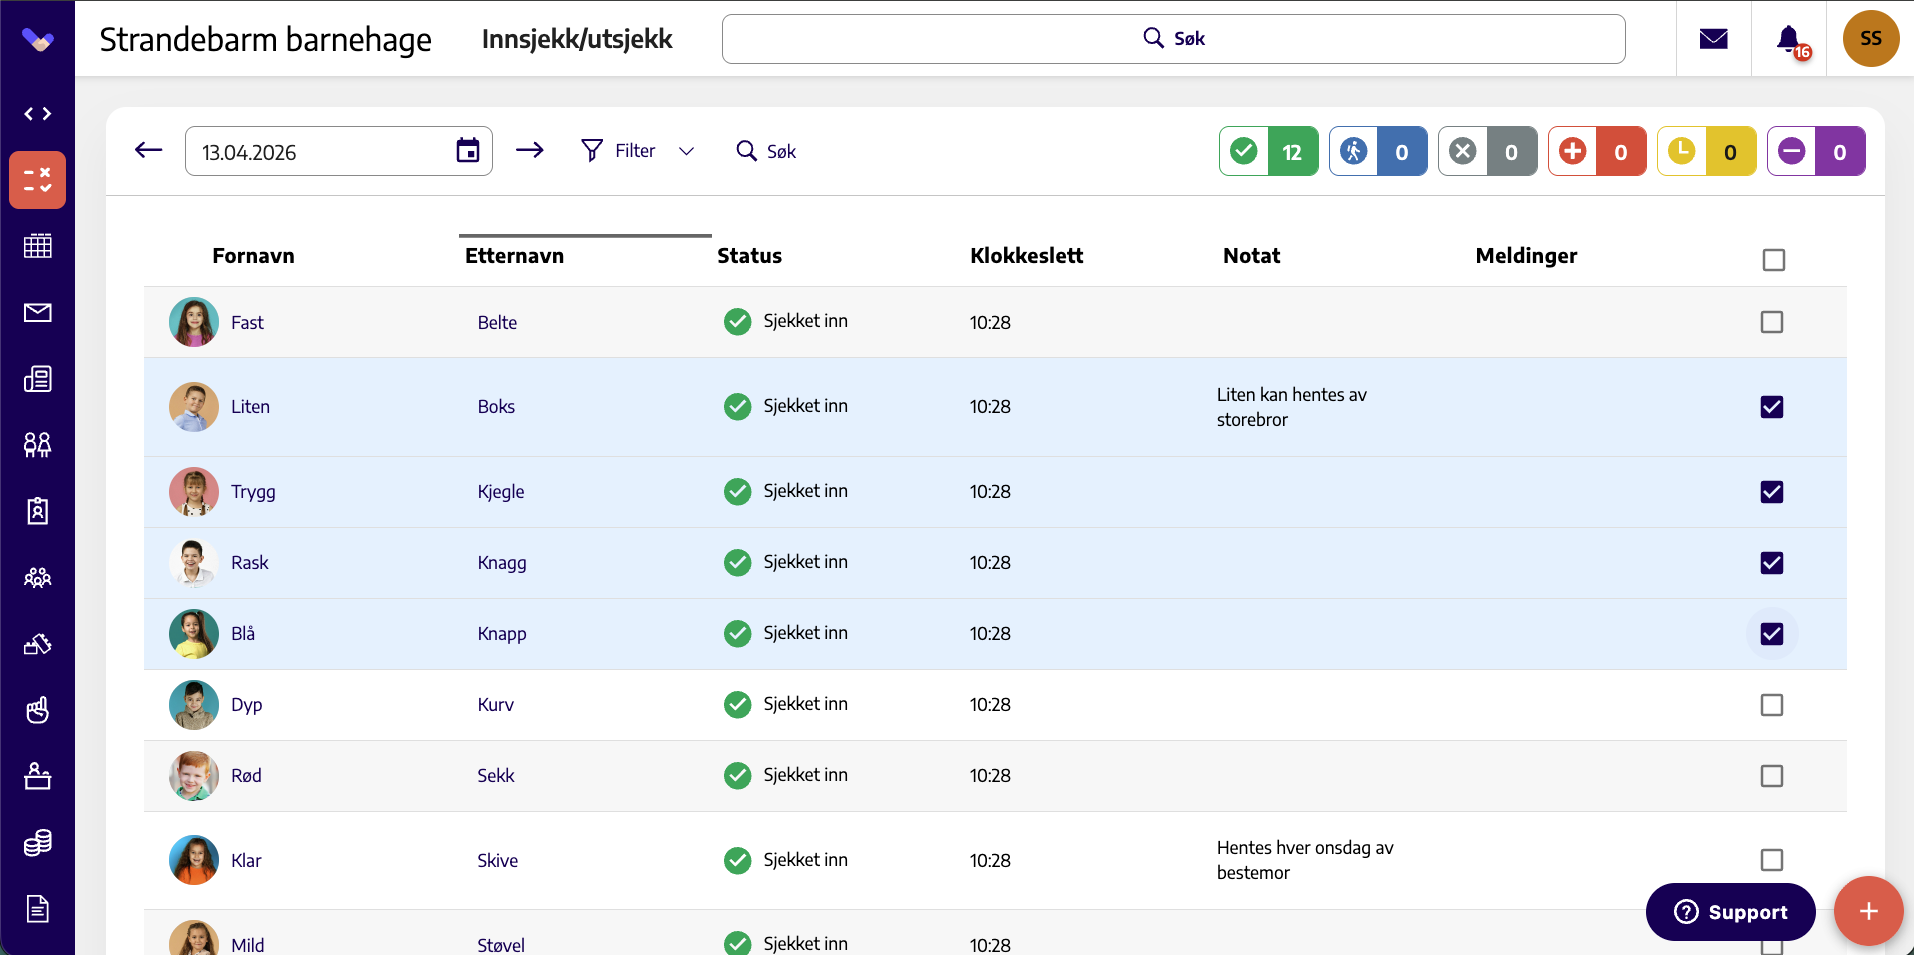Viewport: 1914px width, 955px height.
Task: Open the groups sidebar icon
Action: [x=37, y=578]
